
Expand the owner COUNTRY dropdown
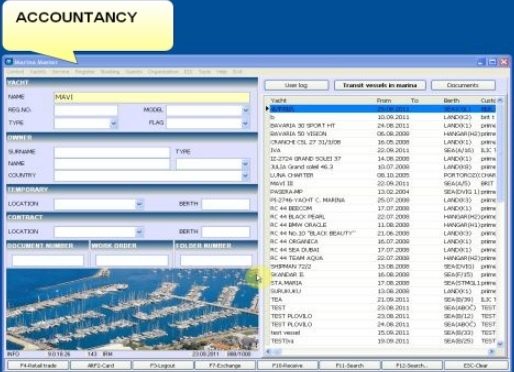tap(246, 176)
